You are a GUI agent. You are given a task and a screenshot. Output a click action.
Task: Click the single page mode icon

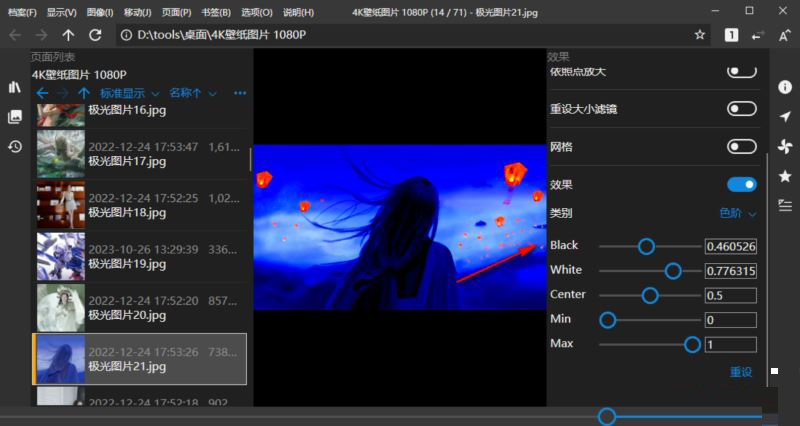[731, 35]
